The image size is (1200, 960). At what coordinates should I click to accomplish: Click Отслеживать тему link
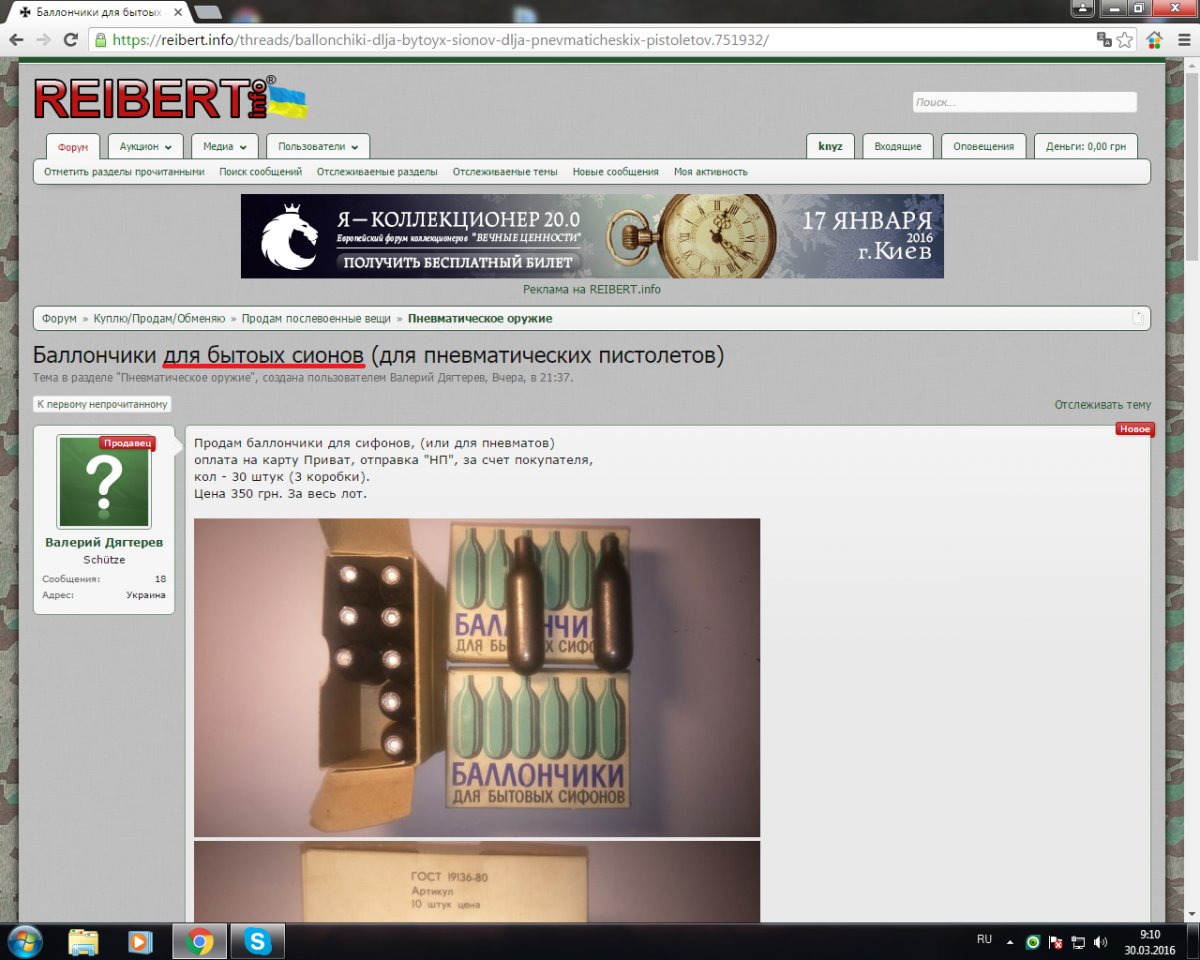(x=1103, y=405)
